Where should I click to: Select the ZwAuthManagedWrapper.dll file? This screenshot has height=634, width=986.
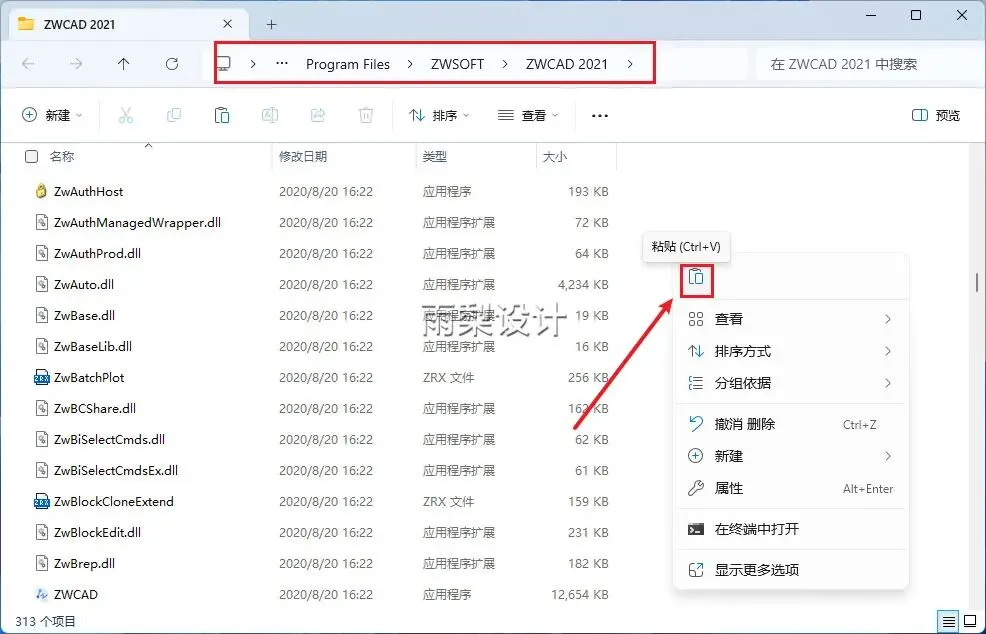point(137,223)
